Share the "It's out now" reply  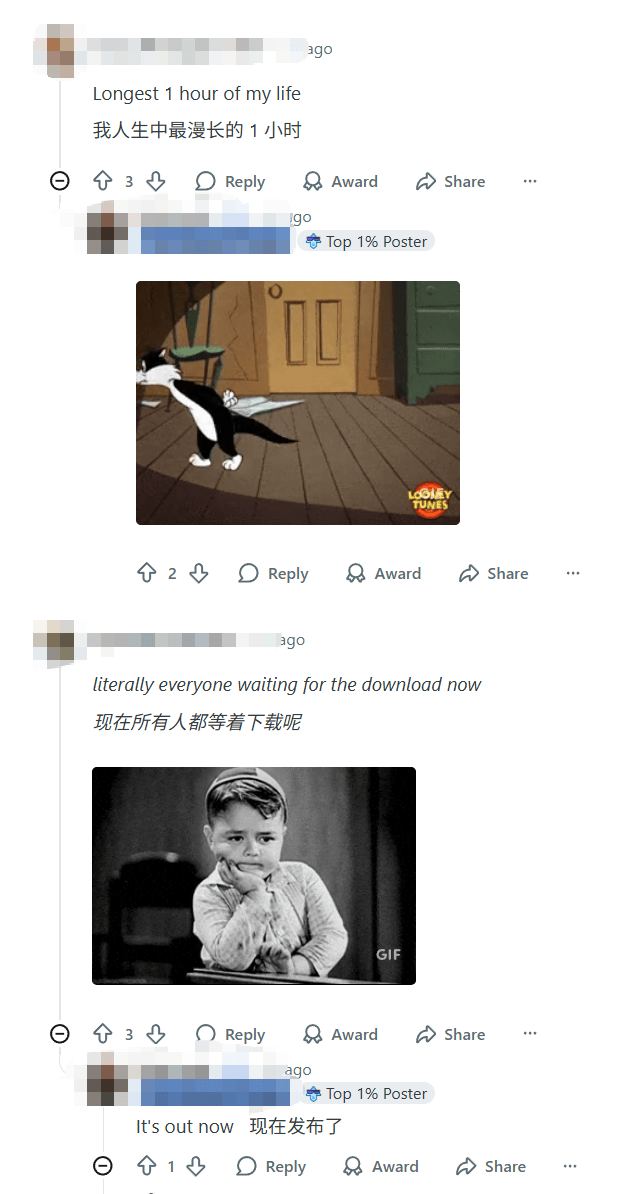click(x=491, y=1166)
